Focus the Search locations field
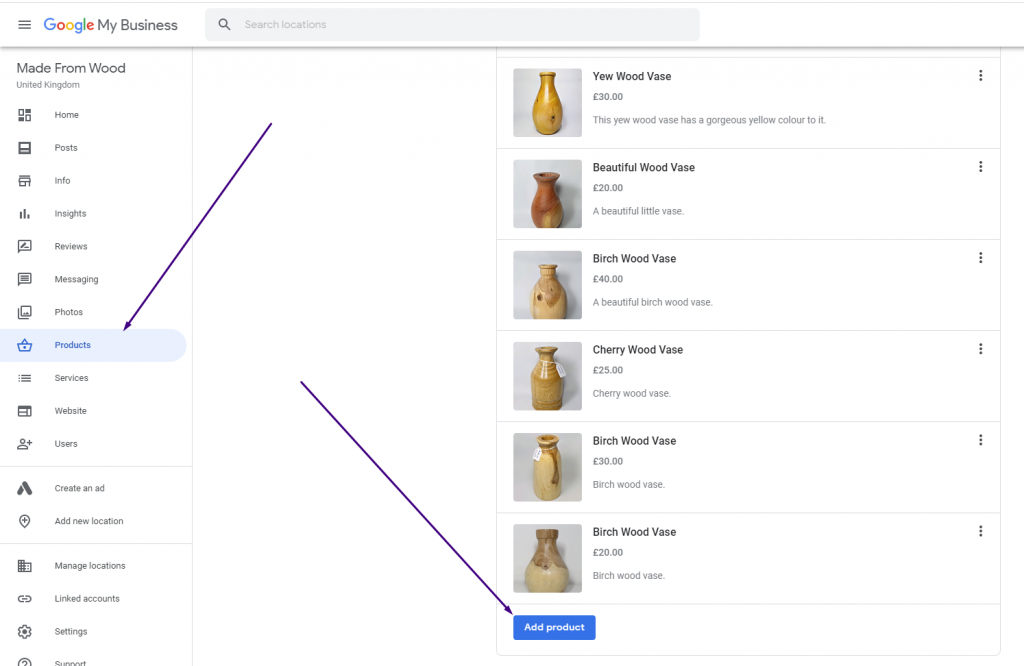1024x666 pixels. (452, 25)
